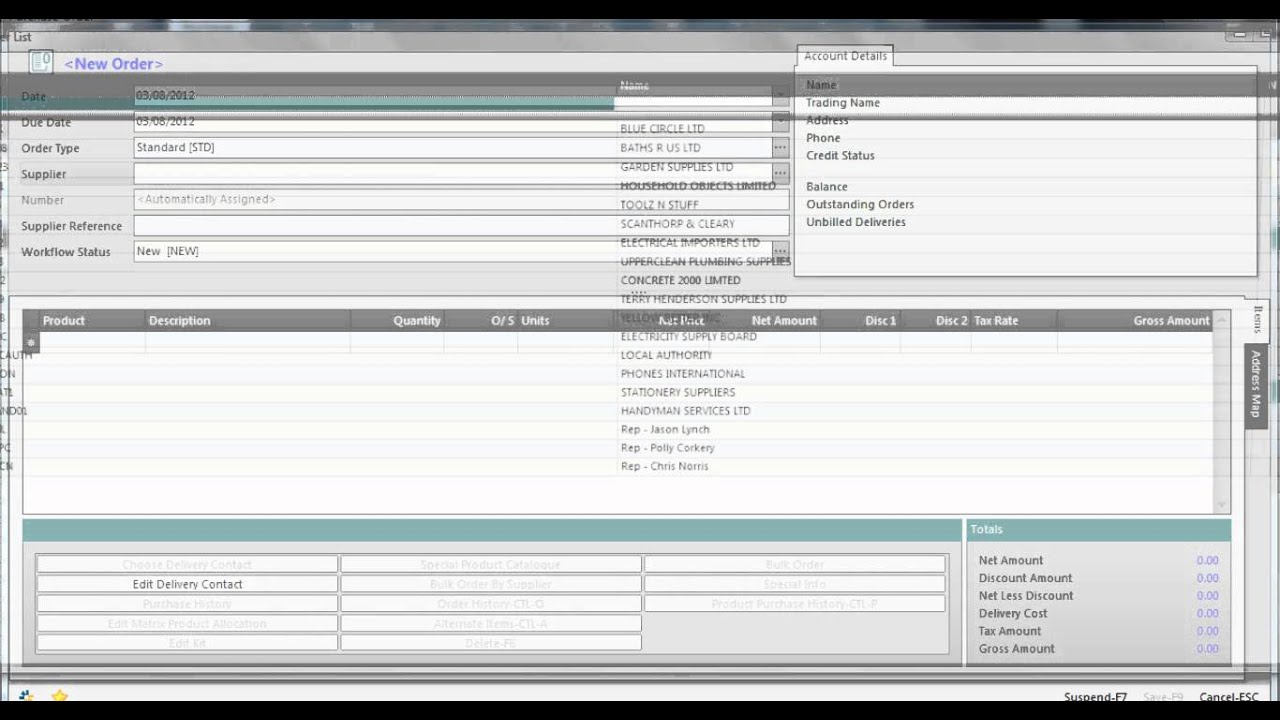Click the blue icon left of the star
Screen dimensions: 1280x720
[26, 695]
